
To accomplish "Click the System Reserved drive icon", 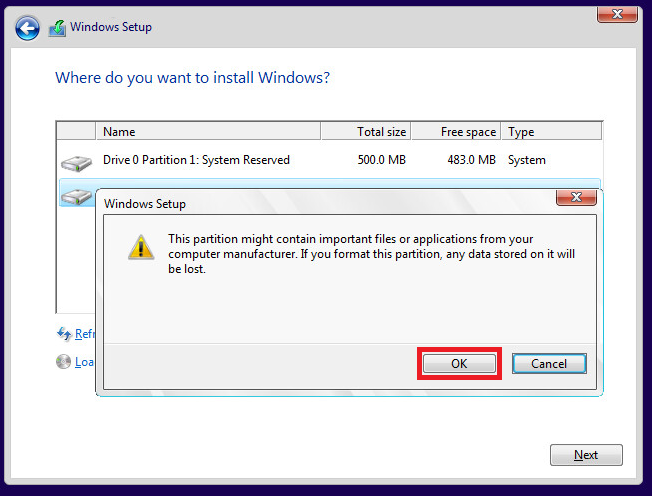I will 76,163.
